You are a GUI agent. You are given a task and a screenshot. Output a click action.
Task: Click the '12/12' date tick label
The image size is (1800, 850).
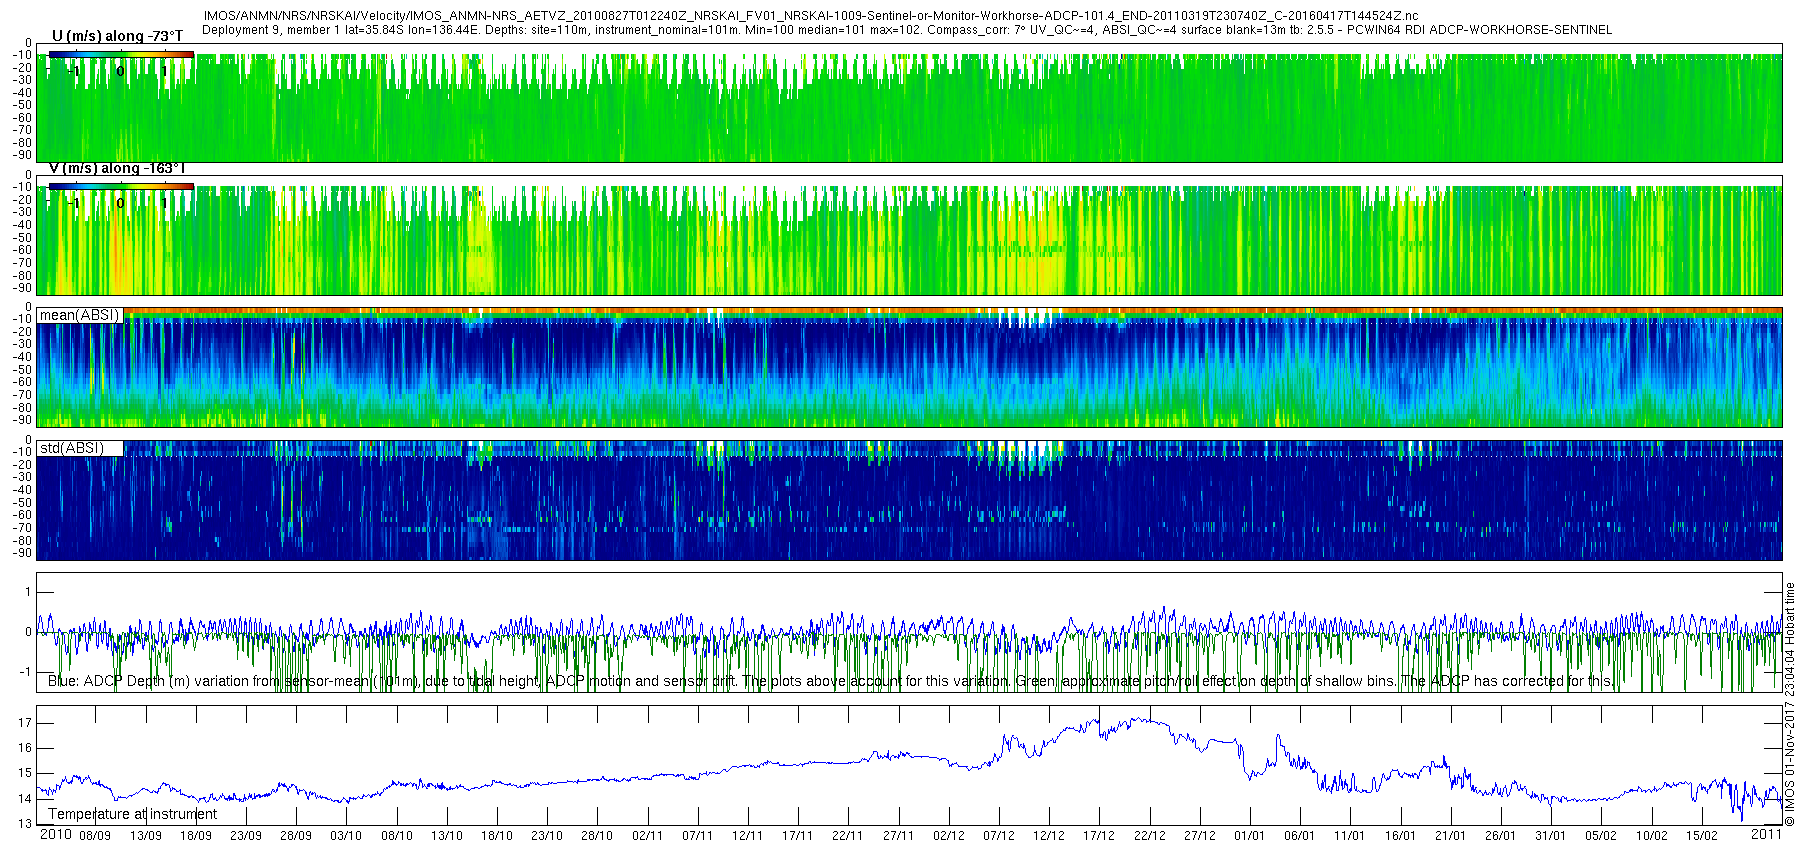tap(1049, 836)
